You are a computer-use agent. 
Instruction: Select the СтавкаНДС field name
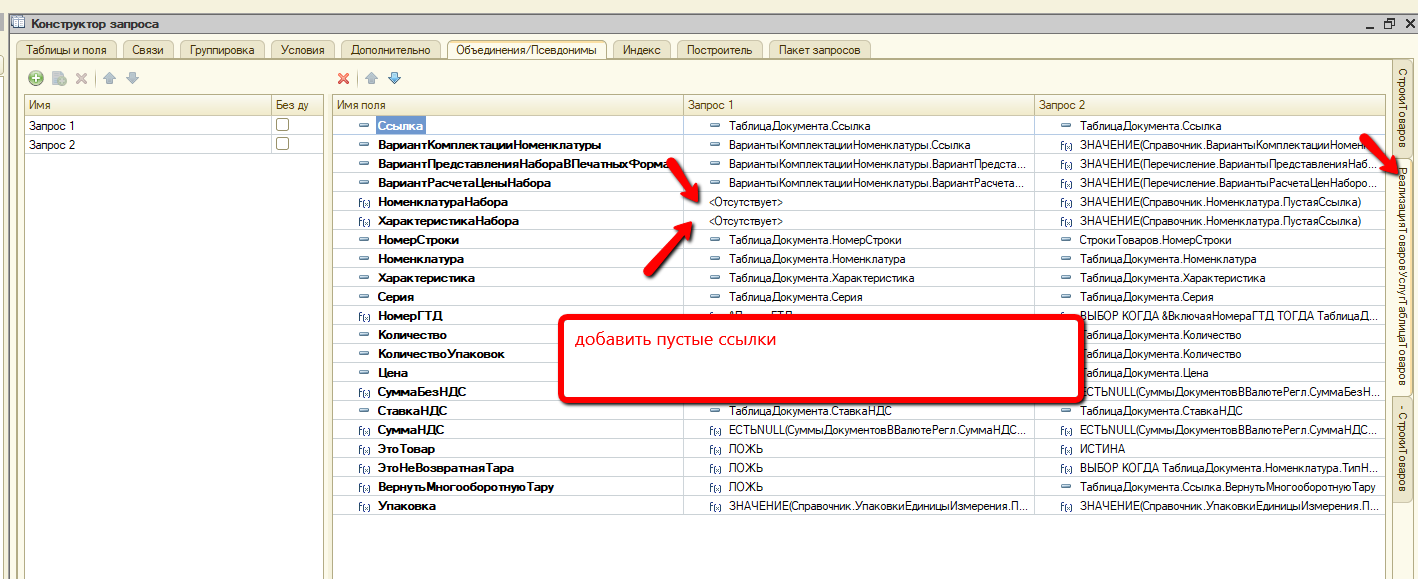point(414,411)
